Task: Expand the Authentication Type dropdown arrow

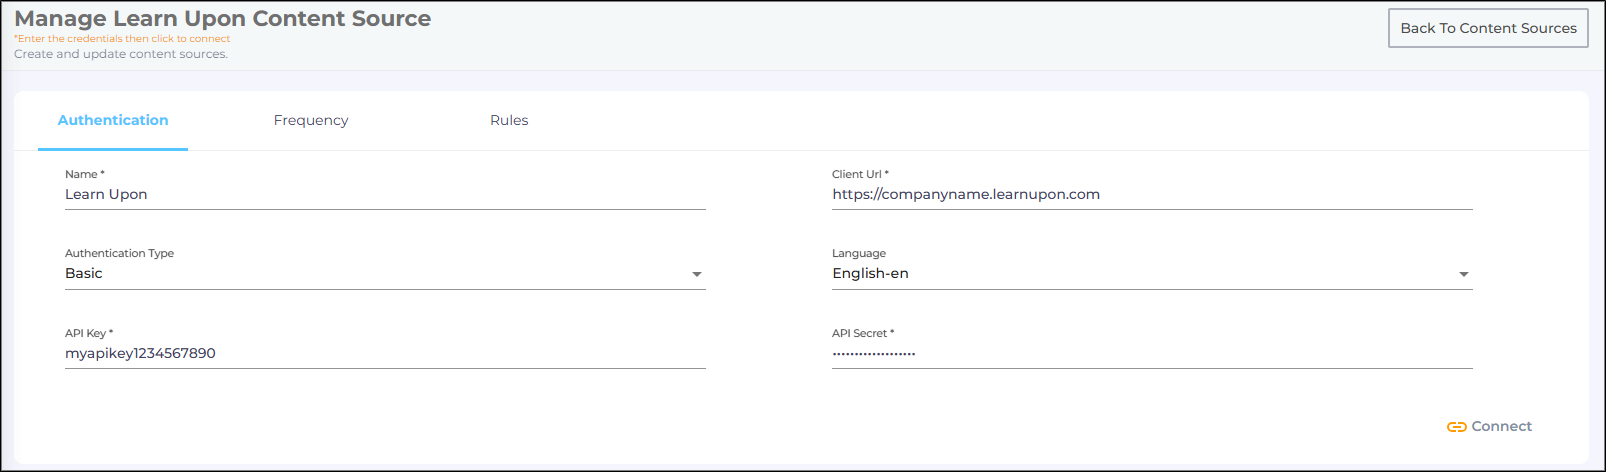Action: [697, 274]
